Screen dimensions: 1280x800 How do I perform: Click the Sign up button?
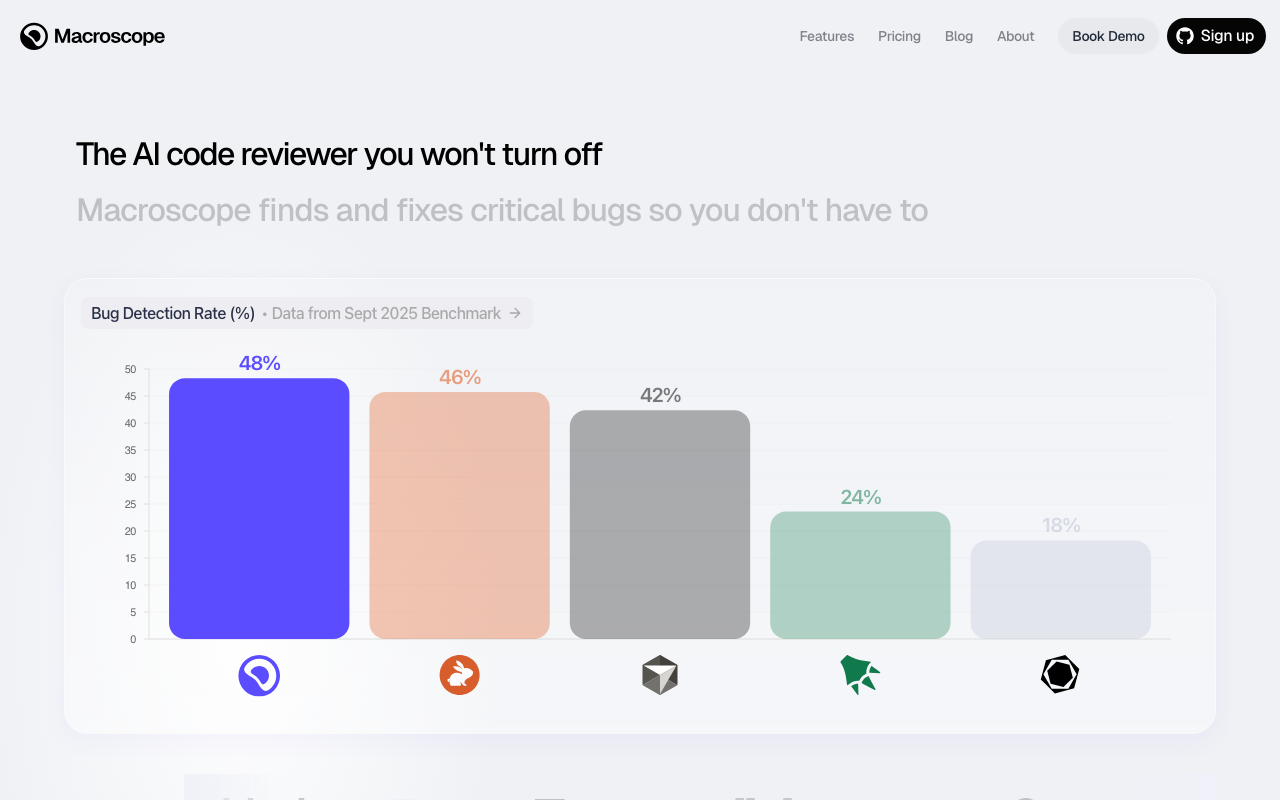tap(1216, 36)
